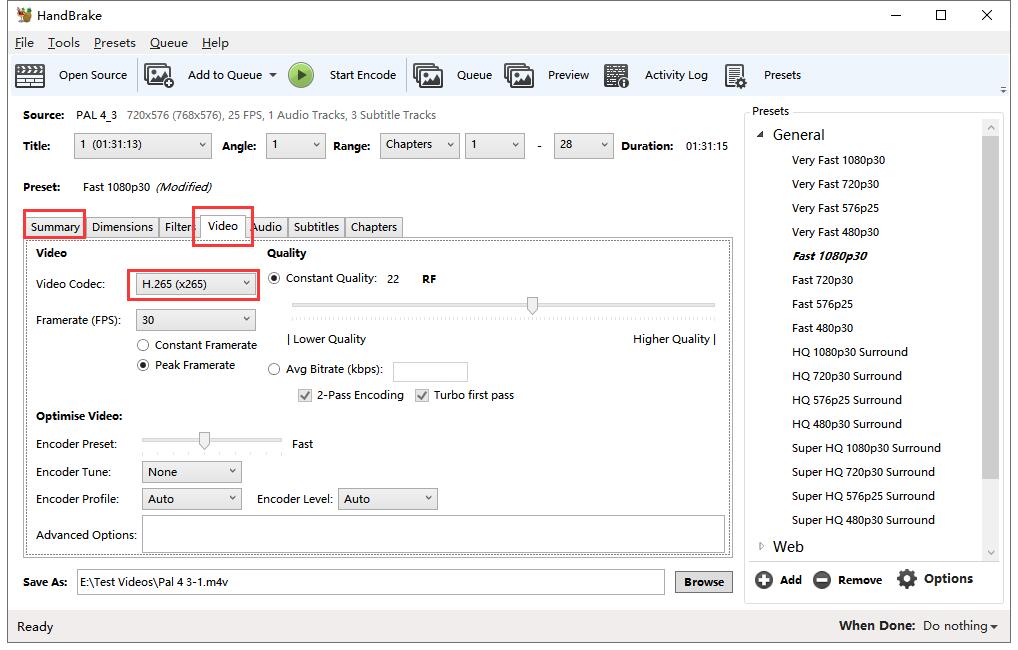
Task: Click the Start Encode label
Action: tap(363, 75)
